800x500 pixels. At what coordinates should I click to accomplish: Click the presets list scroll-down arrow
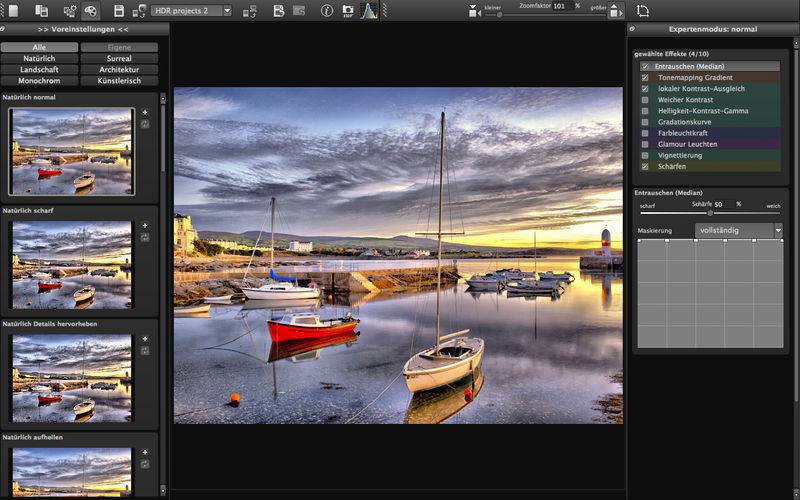(x=163, y=491)
